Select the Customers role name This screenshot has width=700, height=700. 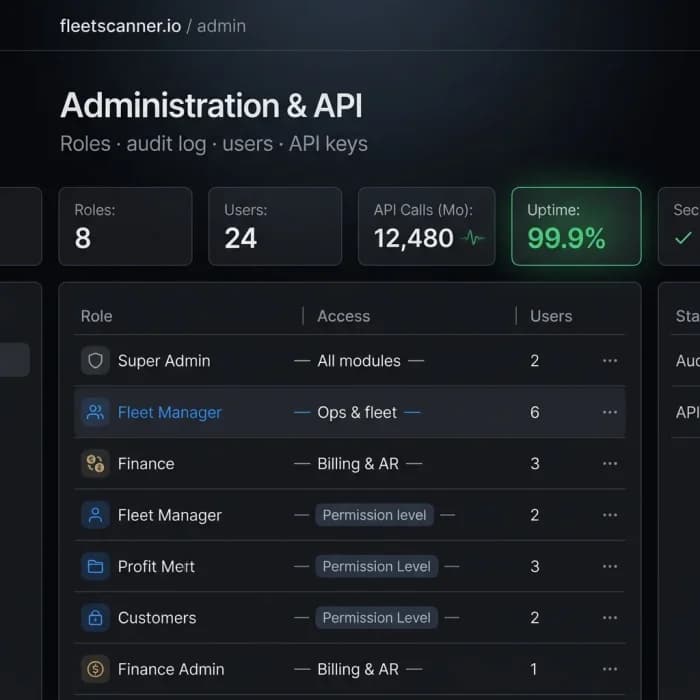[157, 617]
